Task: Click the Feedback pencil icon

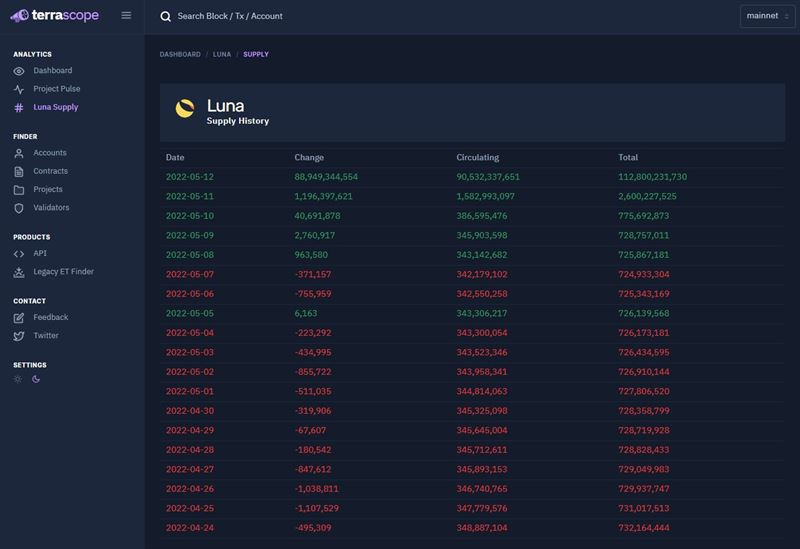Action: pos(19,318)
